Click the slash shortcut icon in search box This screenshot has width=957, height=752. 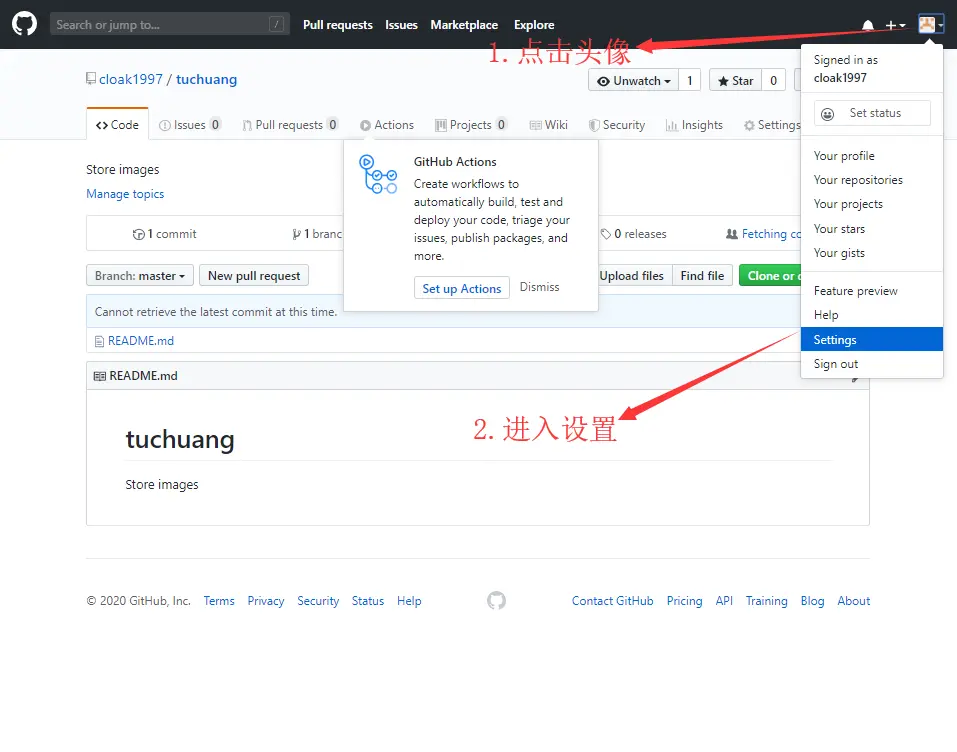[x=276, y=24]
